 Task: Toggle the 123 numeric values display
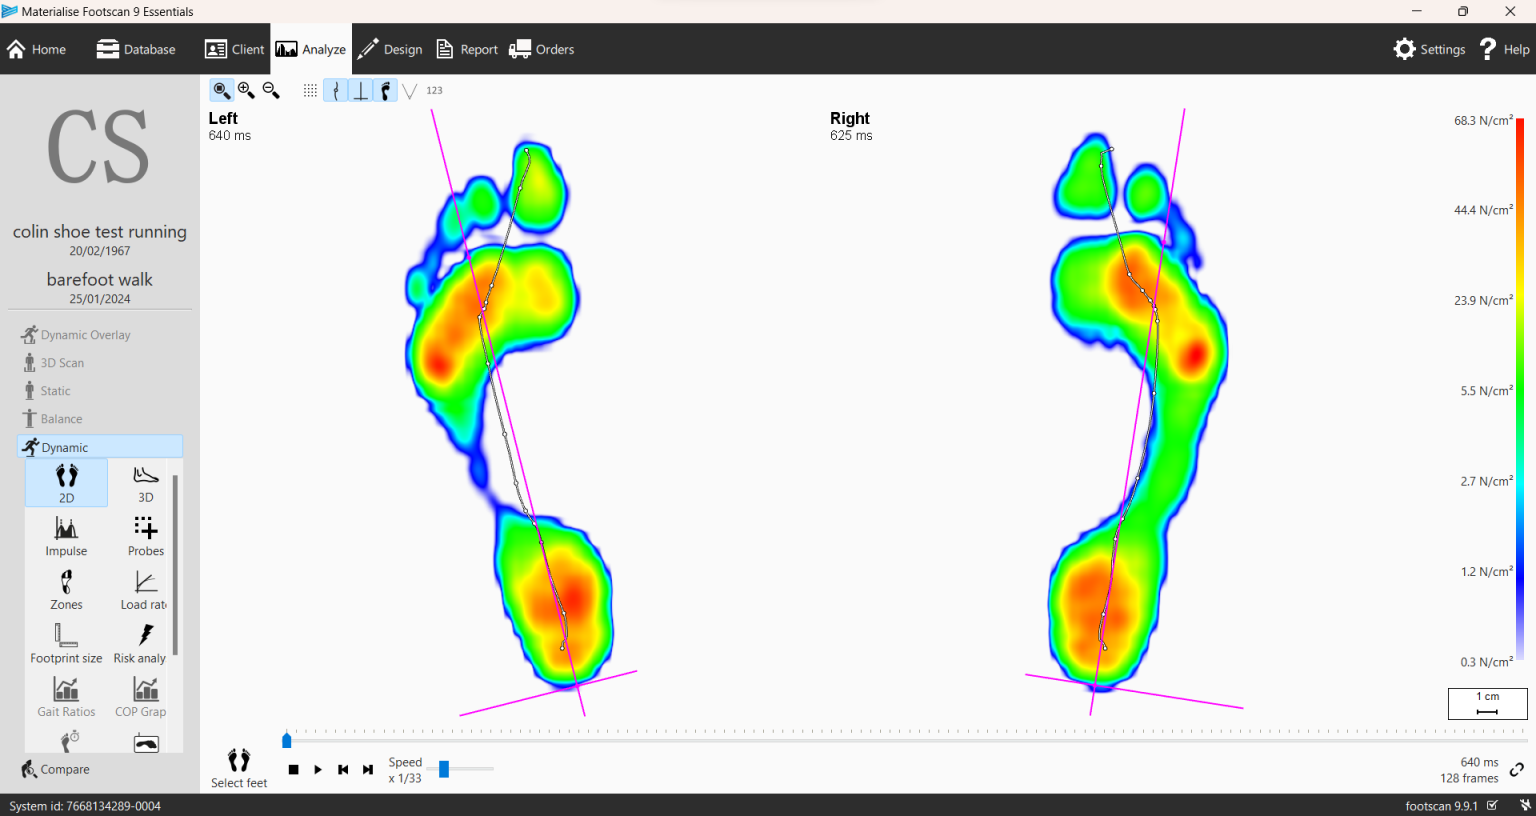point(434,90)
